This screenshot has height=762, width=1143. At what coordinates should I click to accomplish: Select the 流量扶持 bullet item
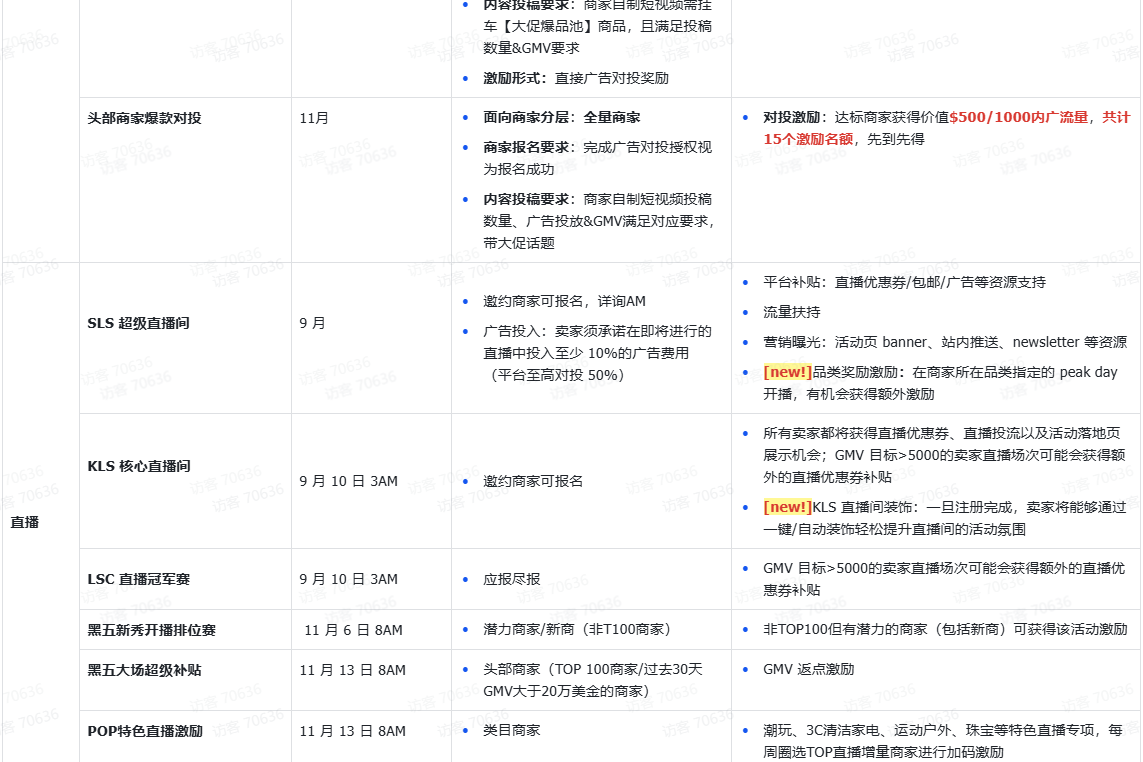pyautogui.click(x=791, y=312)
